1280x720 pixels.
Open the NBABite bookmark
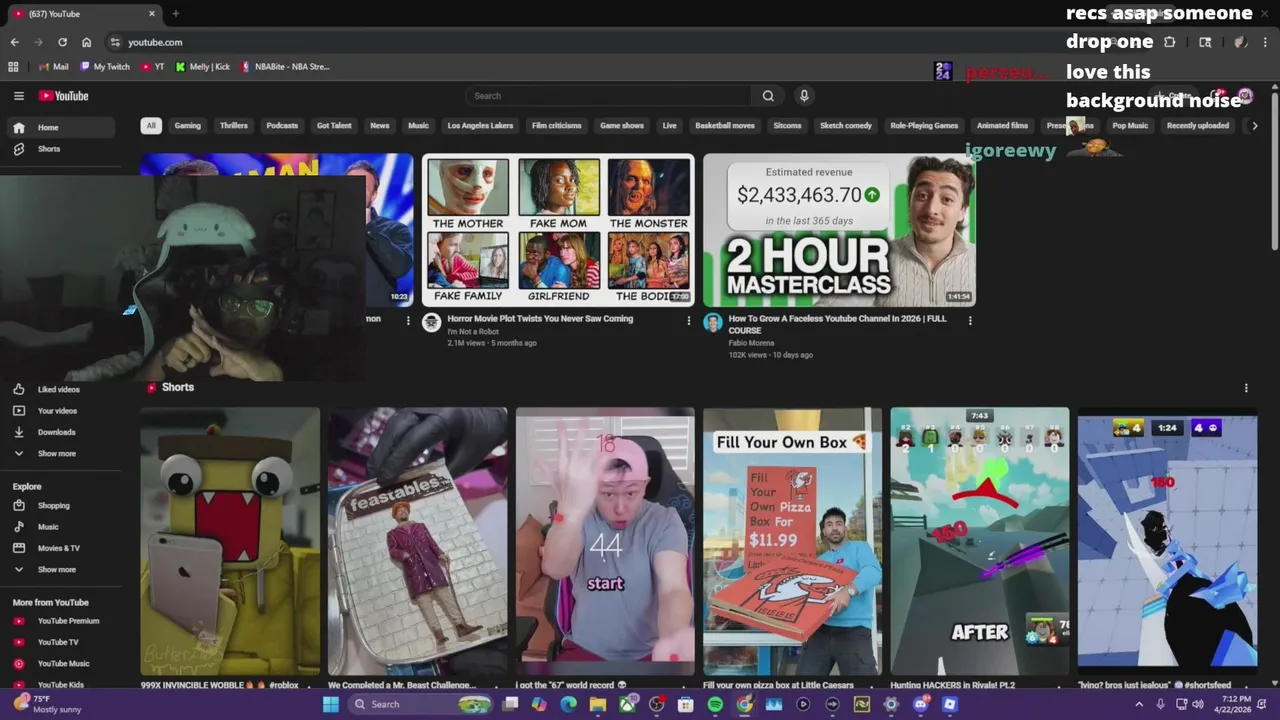pyautogui.click(x=285, y=67)
